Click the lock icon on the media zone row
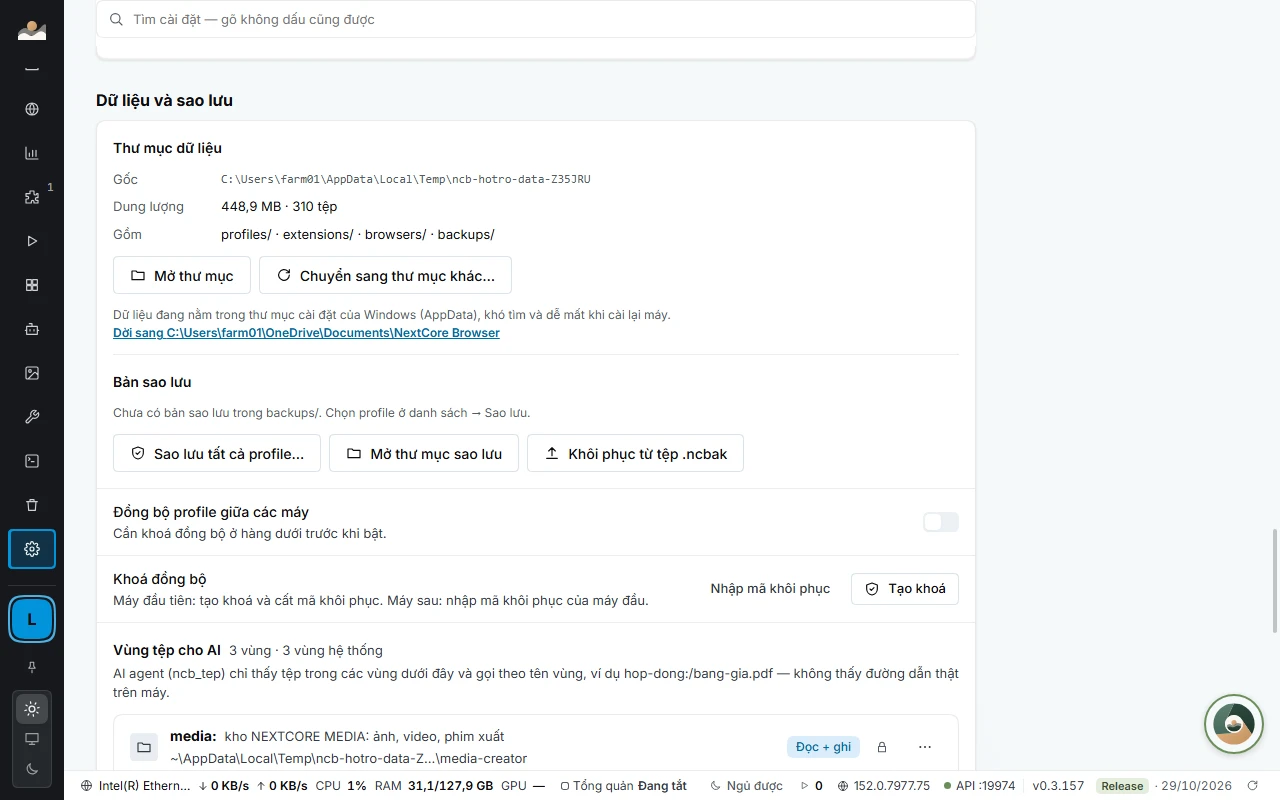1280x800 pixels. 882,747
